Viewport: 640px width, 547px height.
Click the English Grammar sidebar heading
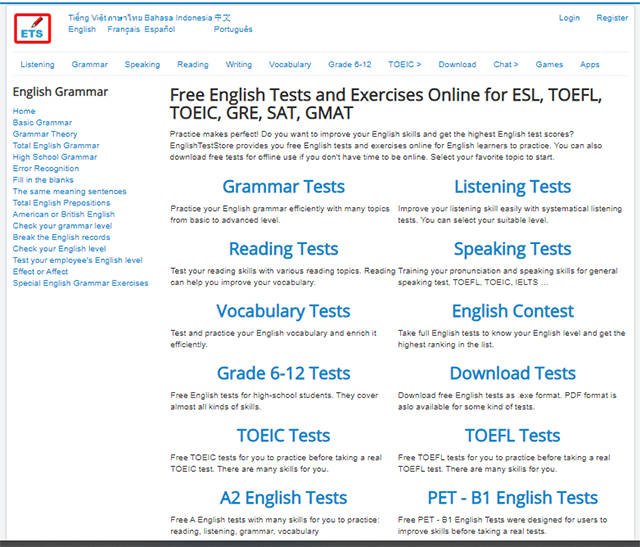[60, 92]
